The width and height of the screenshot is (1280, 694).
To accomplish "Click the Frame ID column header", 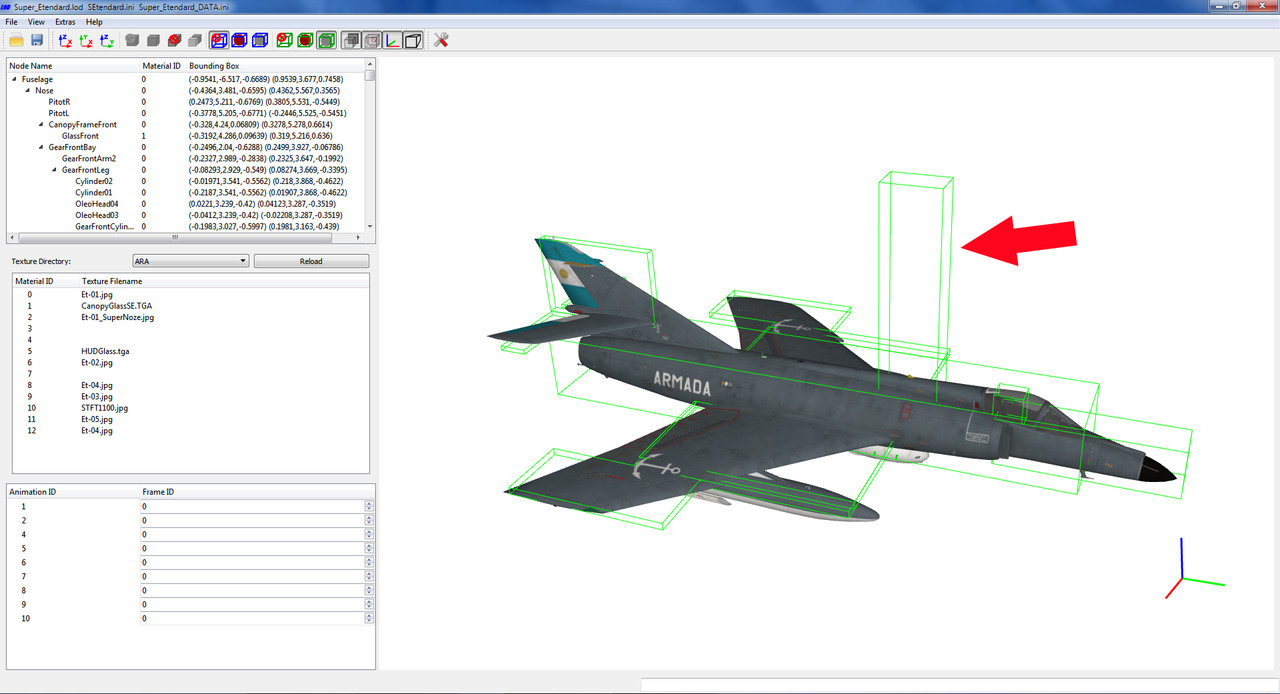I will (158, 492).
